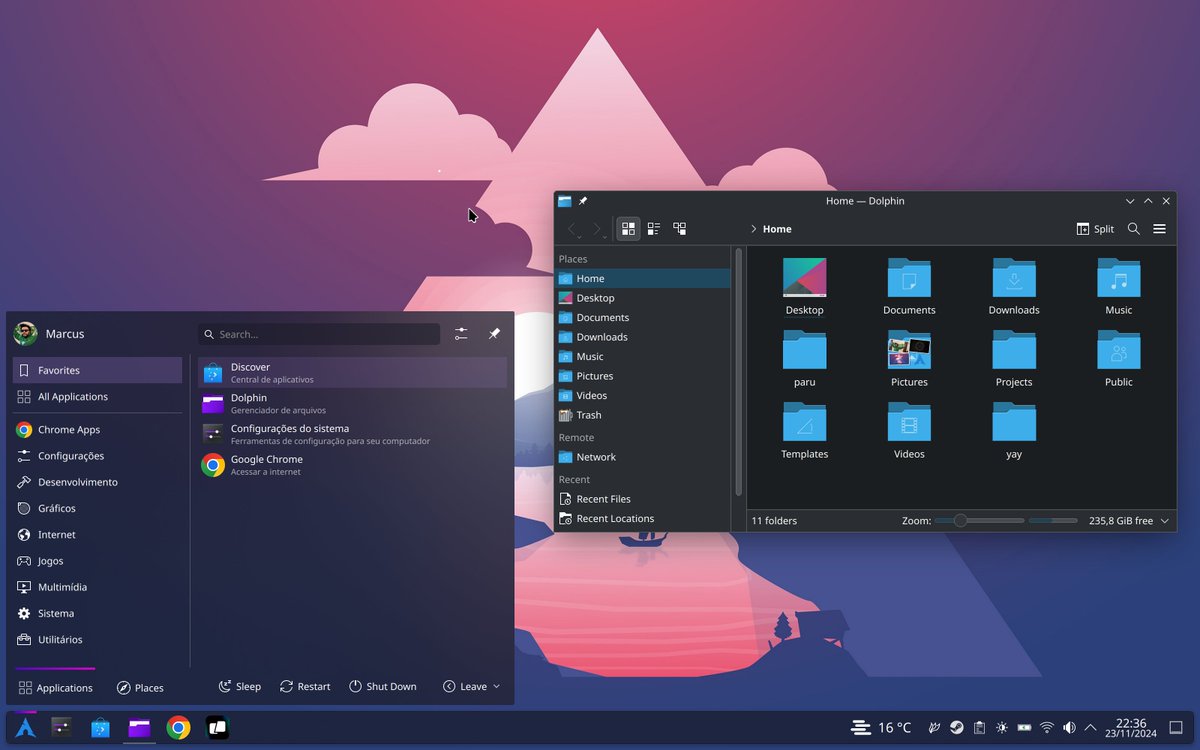
Task: Open the Desktop folder in Dolphin's file view
Action: click(x=805, y=287)
